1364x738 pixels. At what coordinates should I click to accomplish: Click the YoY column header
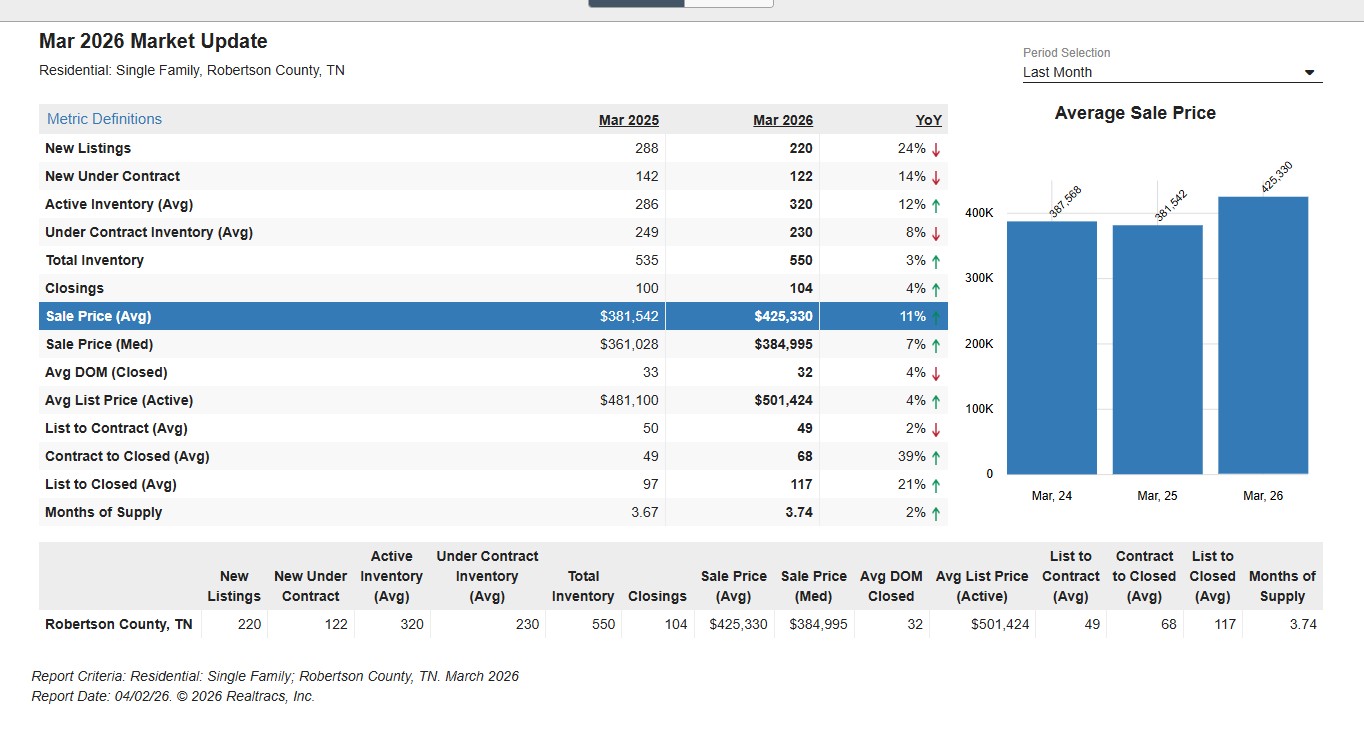pyautogui.click(x=928, y=120)
